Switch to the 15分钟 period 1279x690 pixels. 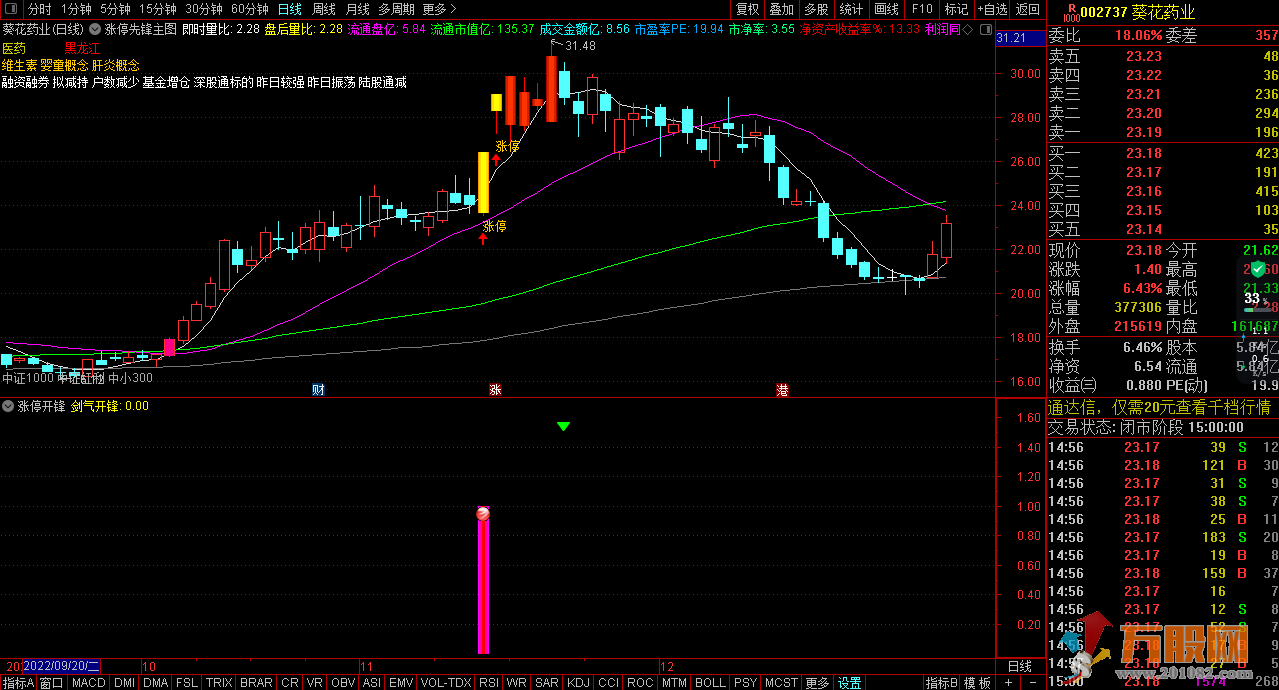pyautogui.click(x=158, y=9)
